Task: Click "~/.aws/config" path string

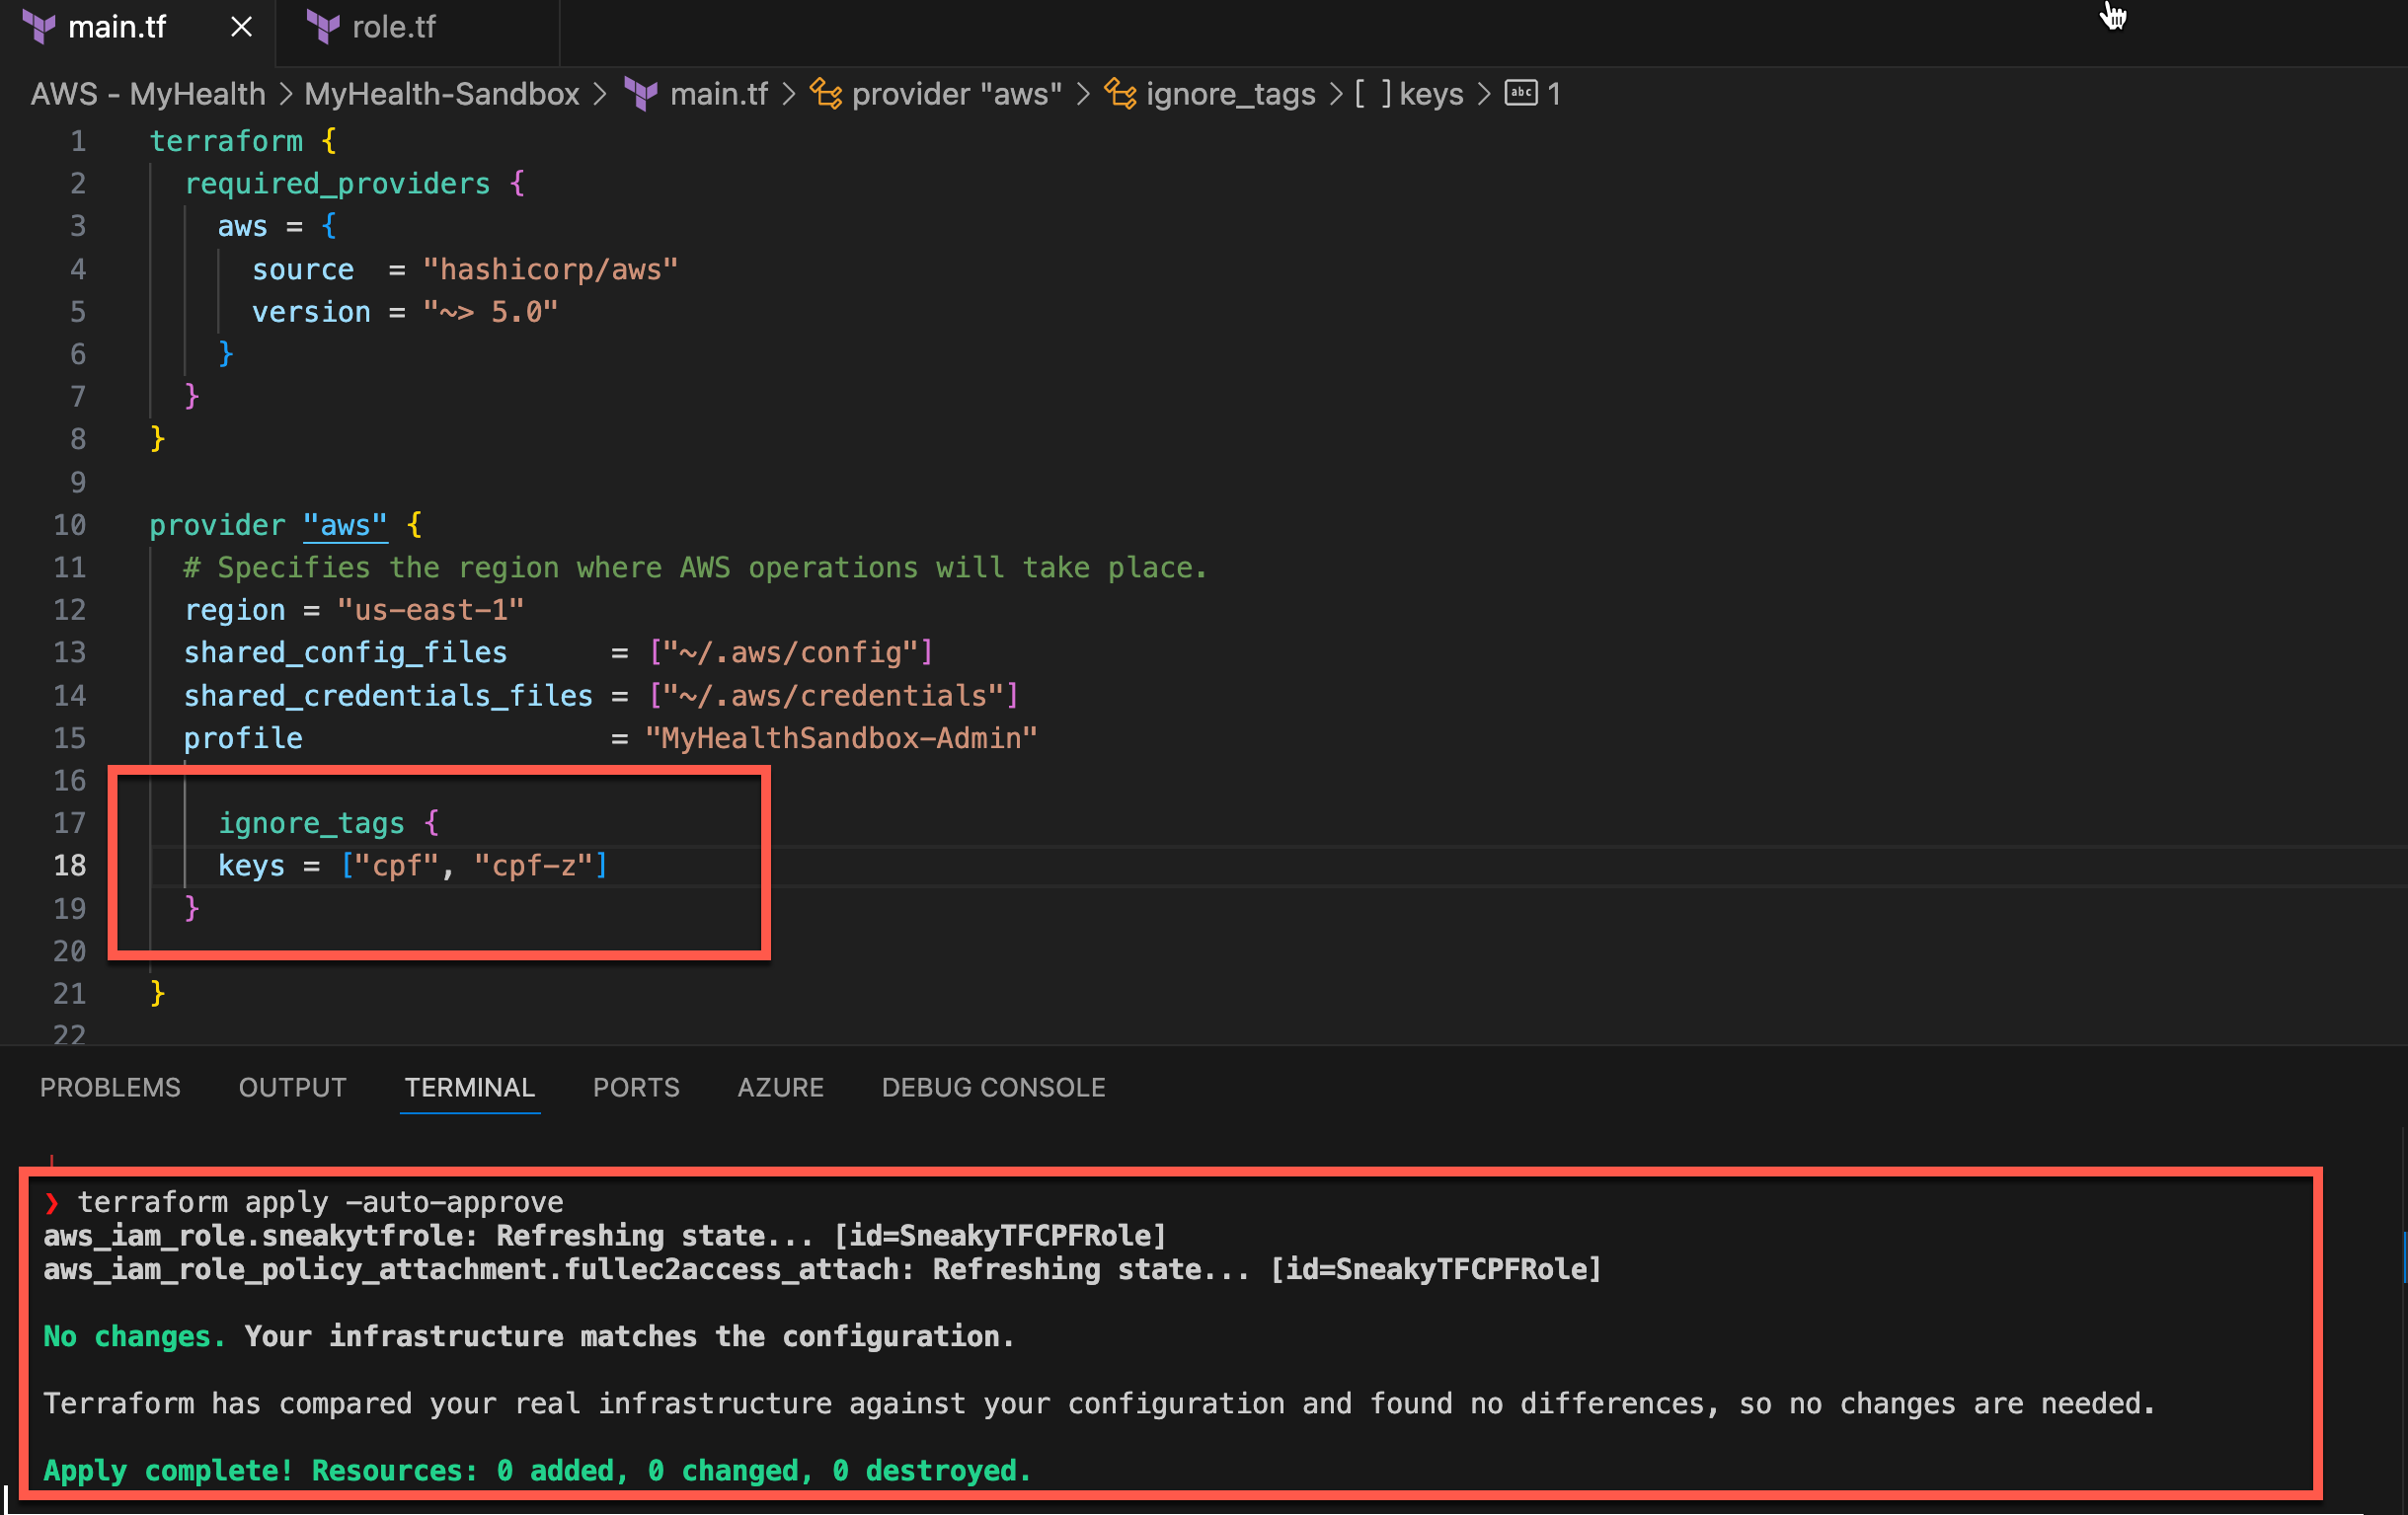Action: pos(791,652)
